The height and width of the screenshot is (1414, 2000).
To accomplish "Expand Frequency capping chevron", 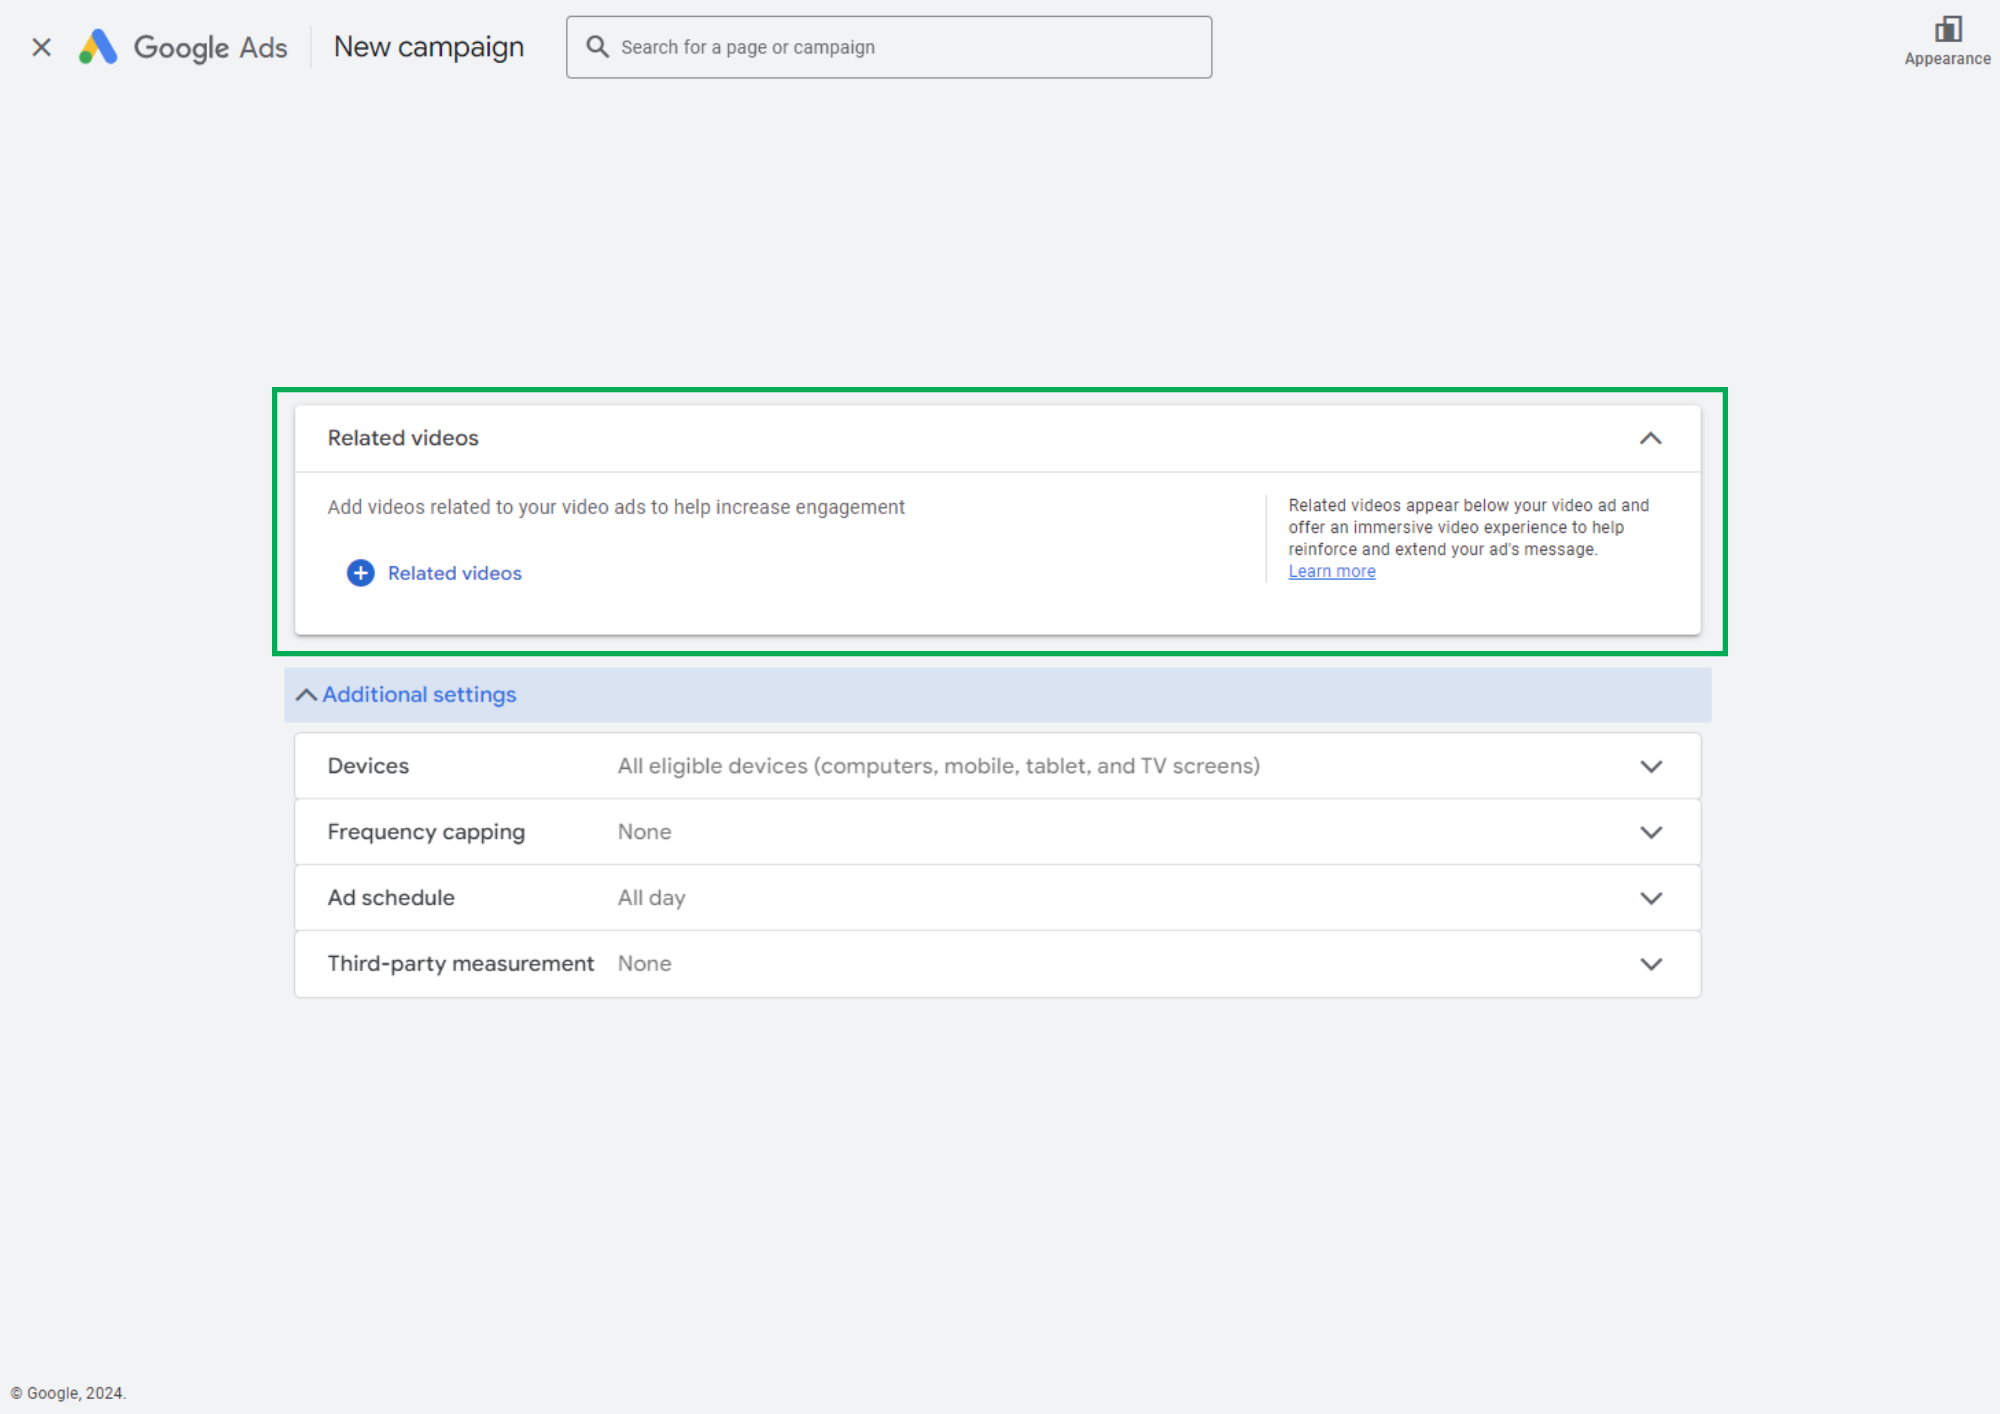I will (1650, 832).
